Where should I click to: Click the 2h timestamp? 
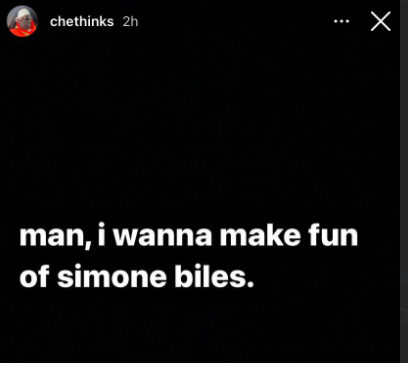[x=130, y=21]
